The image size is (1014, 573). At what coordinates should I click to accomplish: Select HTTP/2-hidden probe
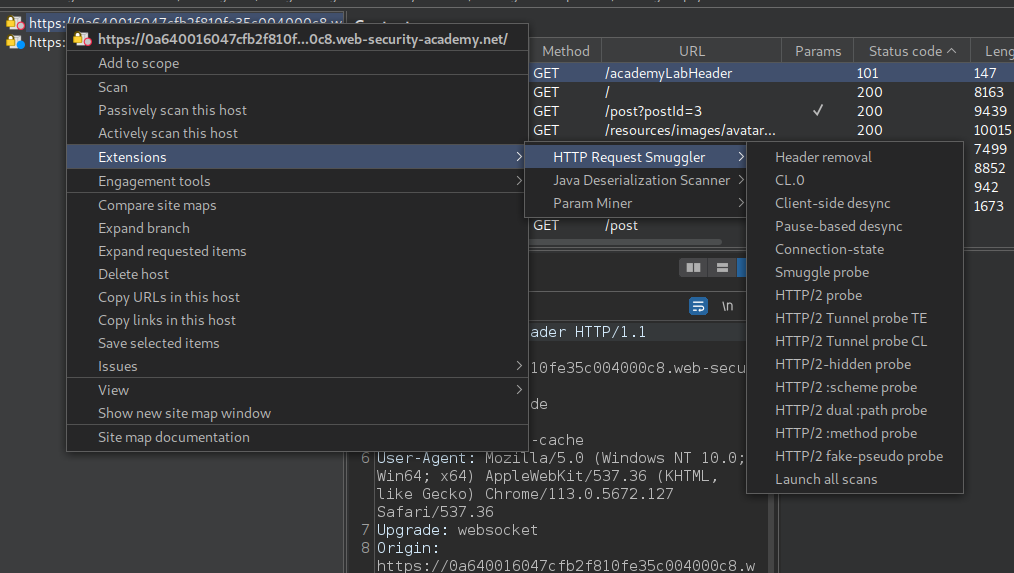tap(855, 364)
